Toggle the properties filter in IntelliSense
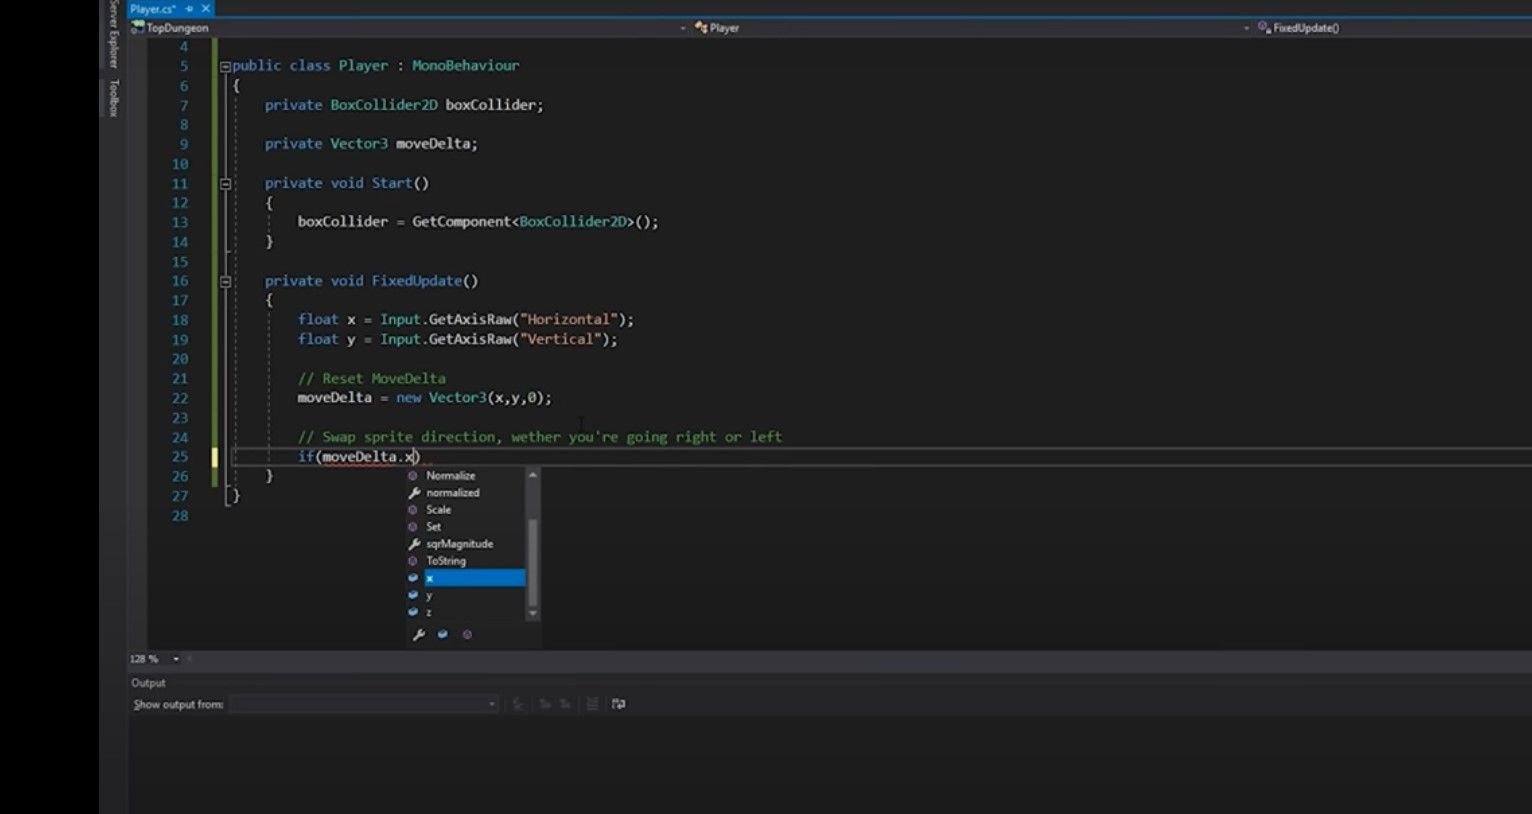Viewport: 1532px width, 814px height. click(x=419, y=635)
